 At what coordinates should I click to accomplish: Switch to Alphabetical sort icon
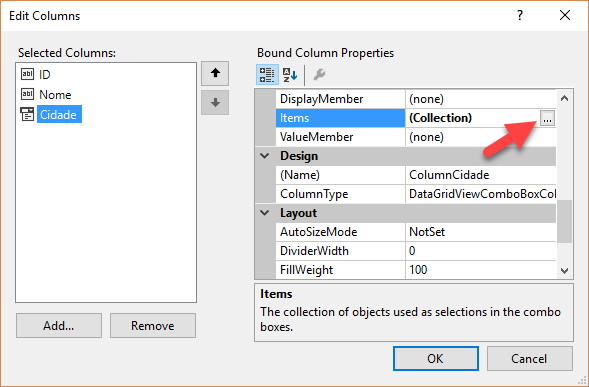coord(290,74)
